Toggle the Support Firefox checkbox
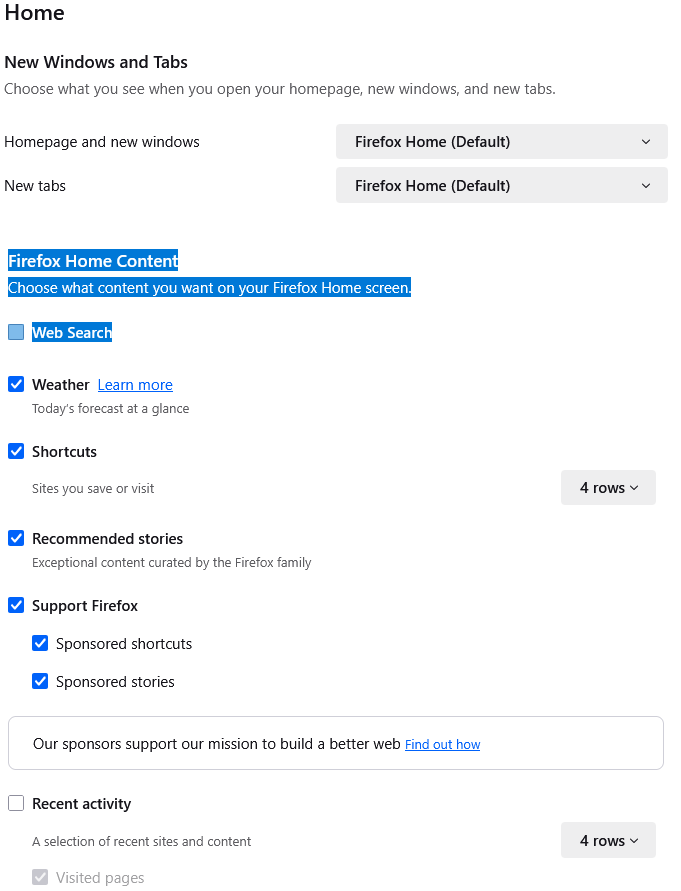Screen dimensions: 681x891 (16, 606)
